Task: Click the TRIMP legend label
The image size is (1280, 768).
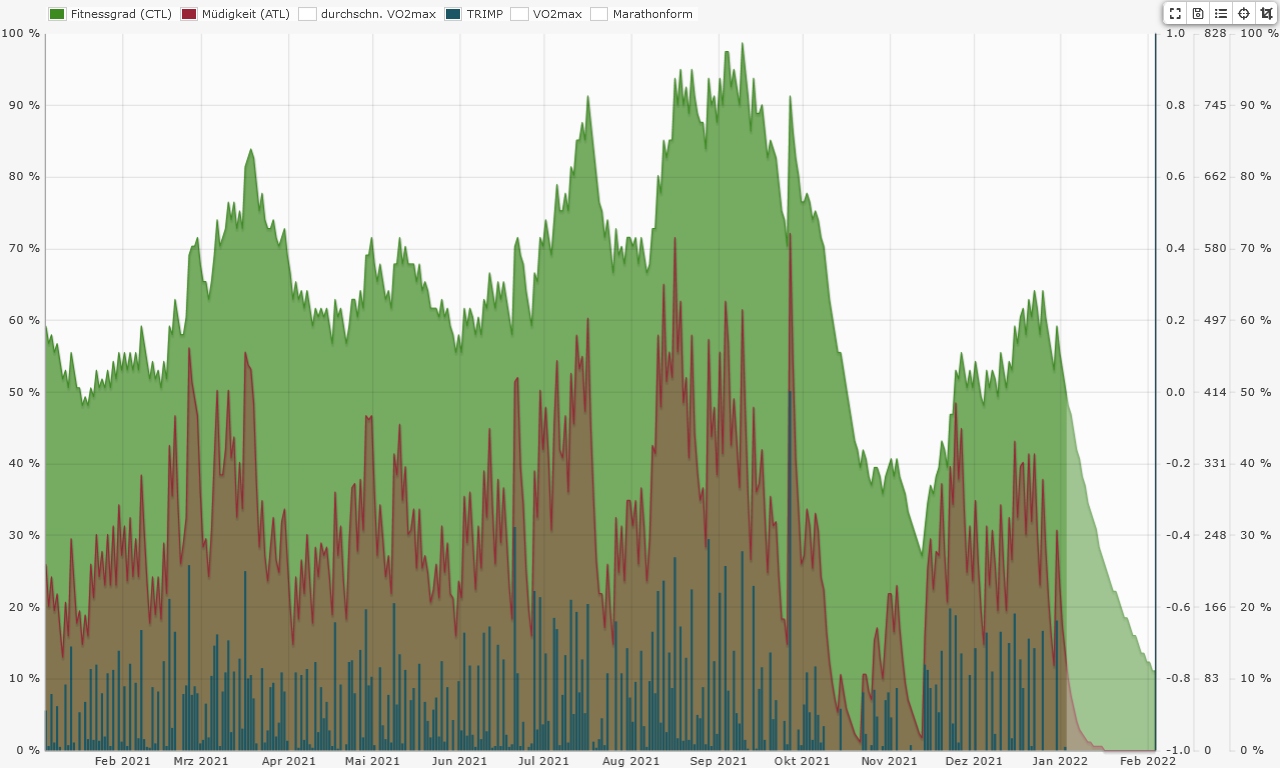Action: (x=485, y=14)
